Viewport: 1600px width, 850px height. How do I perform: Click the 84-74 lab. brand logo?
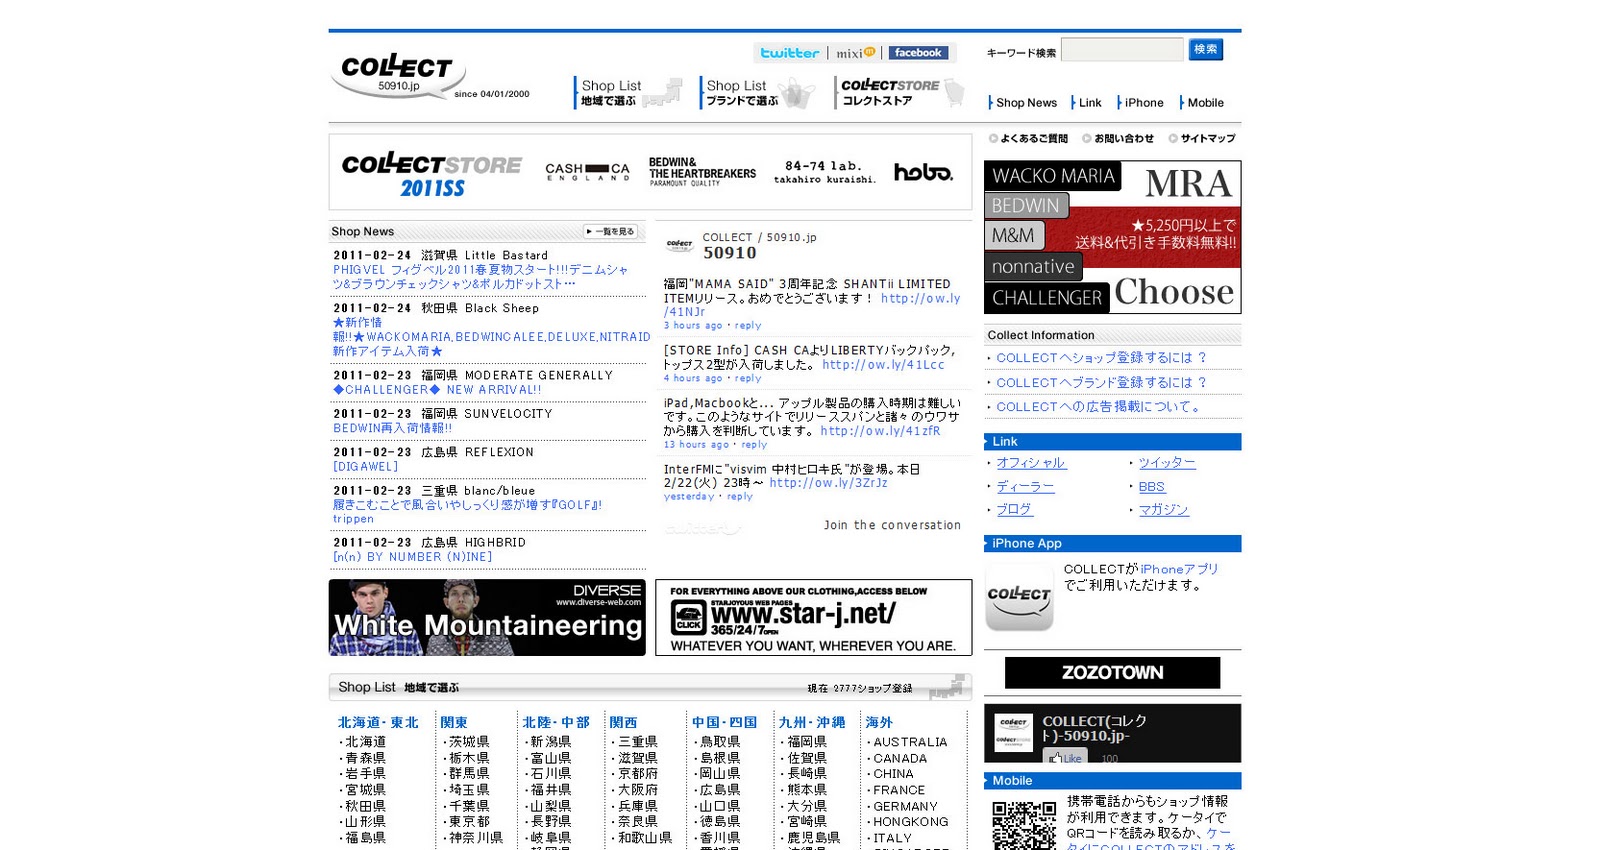[824, 172]
